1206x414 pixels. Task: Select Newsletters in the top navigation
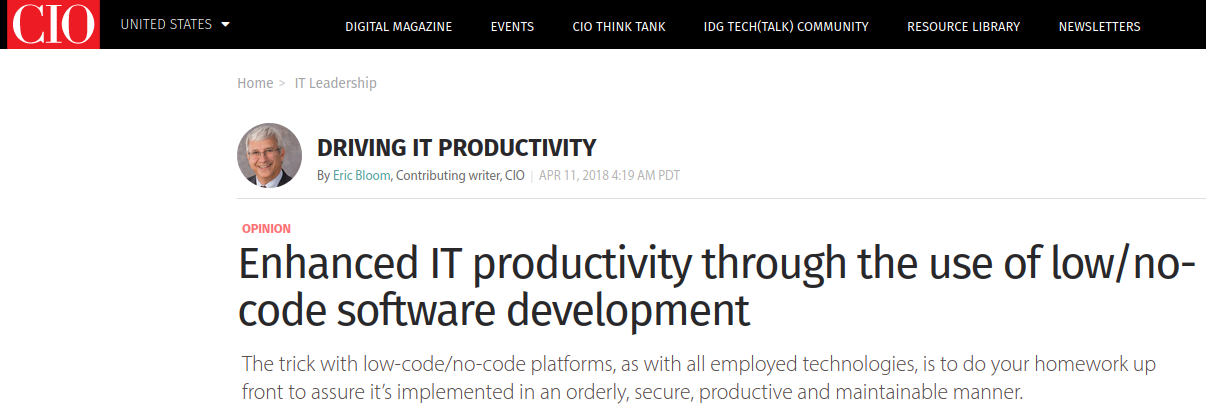[x=1100, y=27]
